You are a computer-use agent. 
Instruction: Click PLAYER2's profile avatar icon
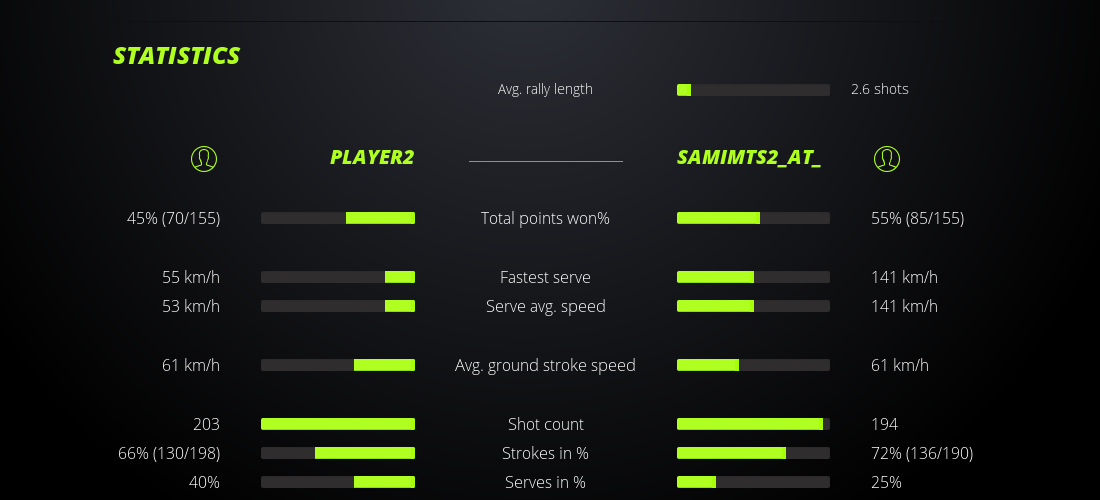pos(204,158)
